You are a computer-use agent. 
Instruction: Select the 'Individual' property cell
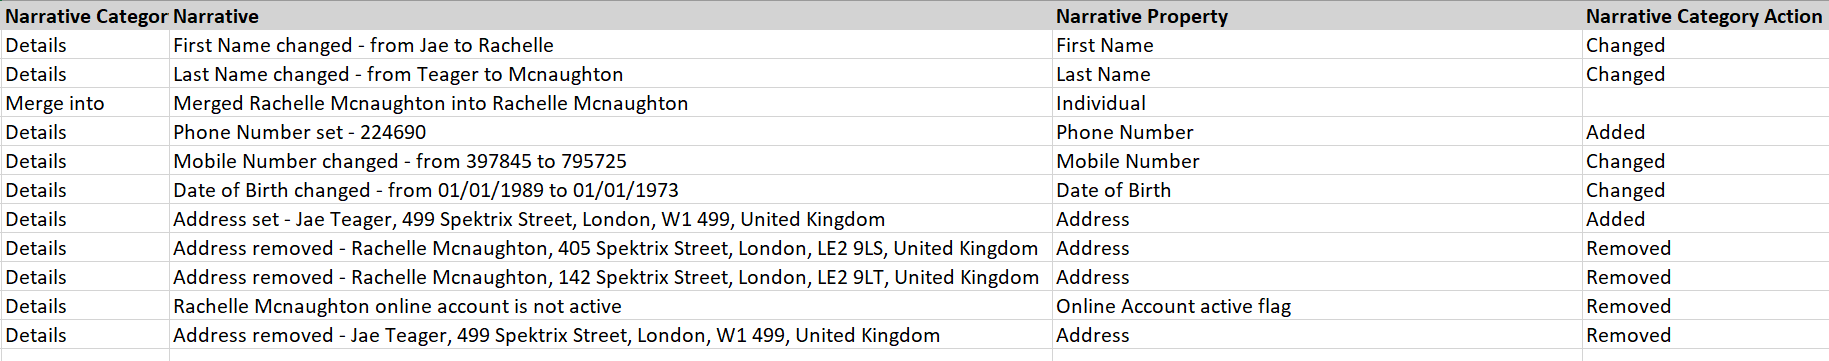1318,103
